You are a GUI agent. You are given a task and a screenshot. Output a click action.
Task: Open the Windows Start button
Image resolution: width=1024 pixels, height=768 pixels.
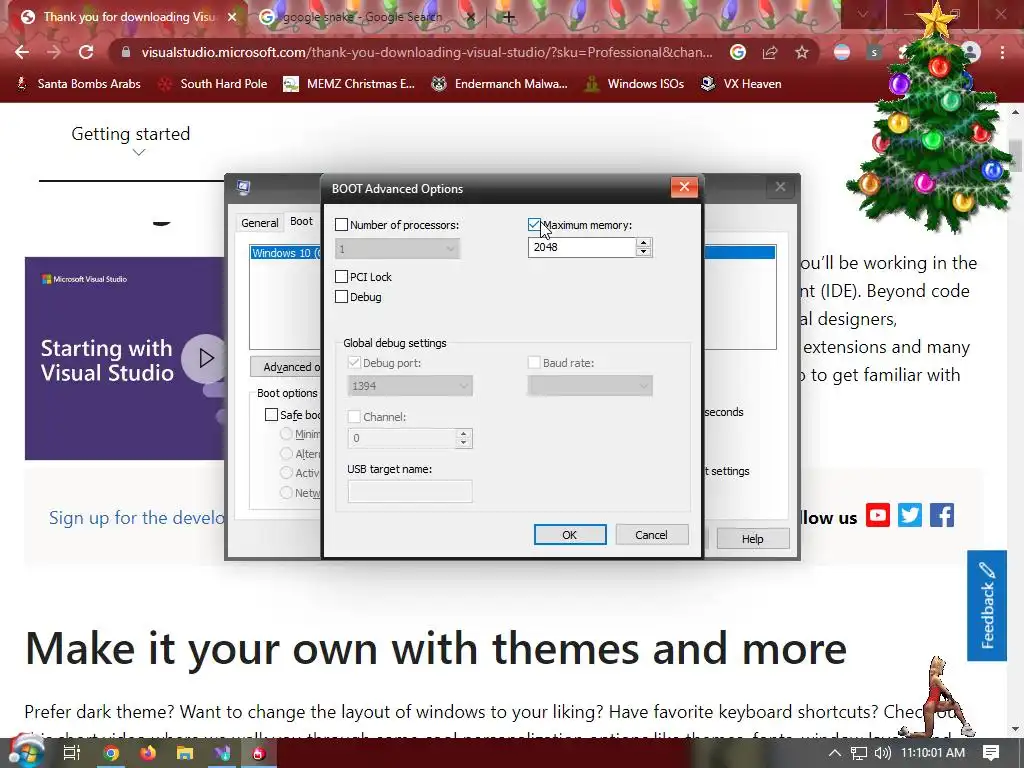click(x=26, y=753)
